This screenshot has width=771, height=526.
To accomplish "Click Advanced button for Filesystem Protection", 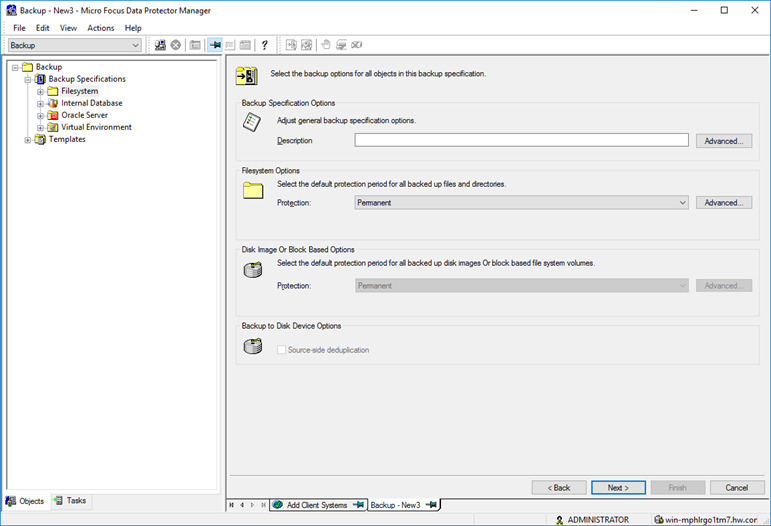I will (724, 203).
